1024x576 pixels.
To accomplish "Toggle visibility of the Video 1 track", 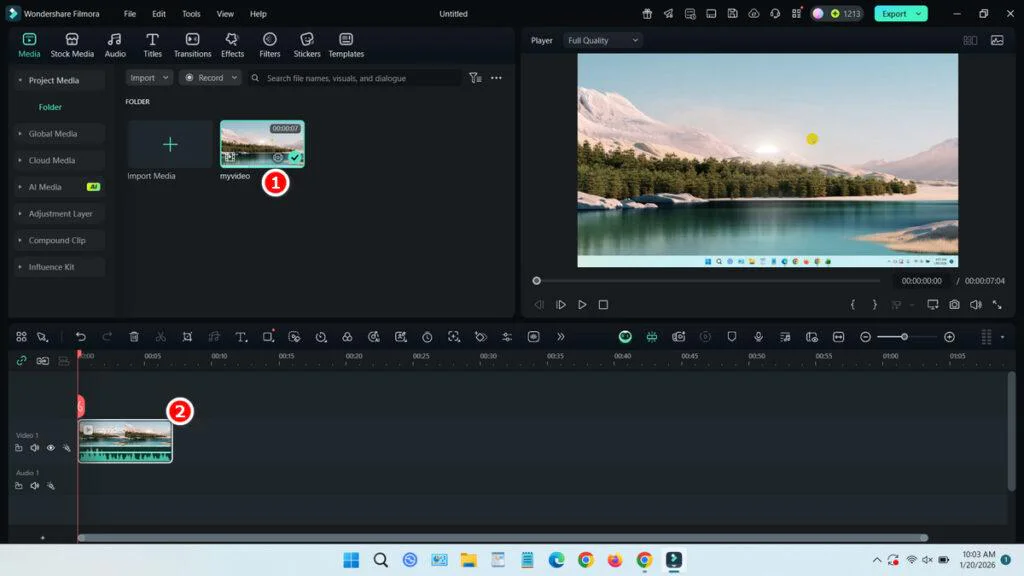I will [50, 448].
